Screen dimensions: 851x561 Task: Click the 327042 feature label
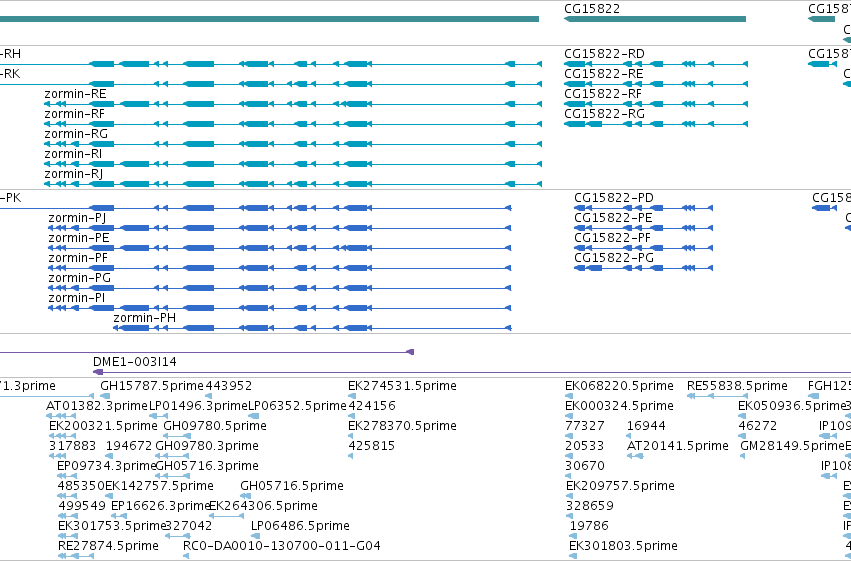189,527
